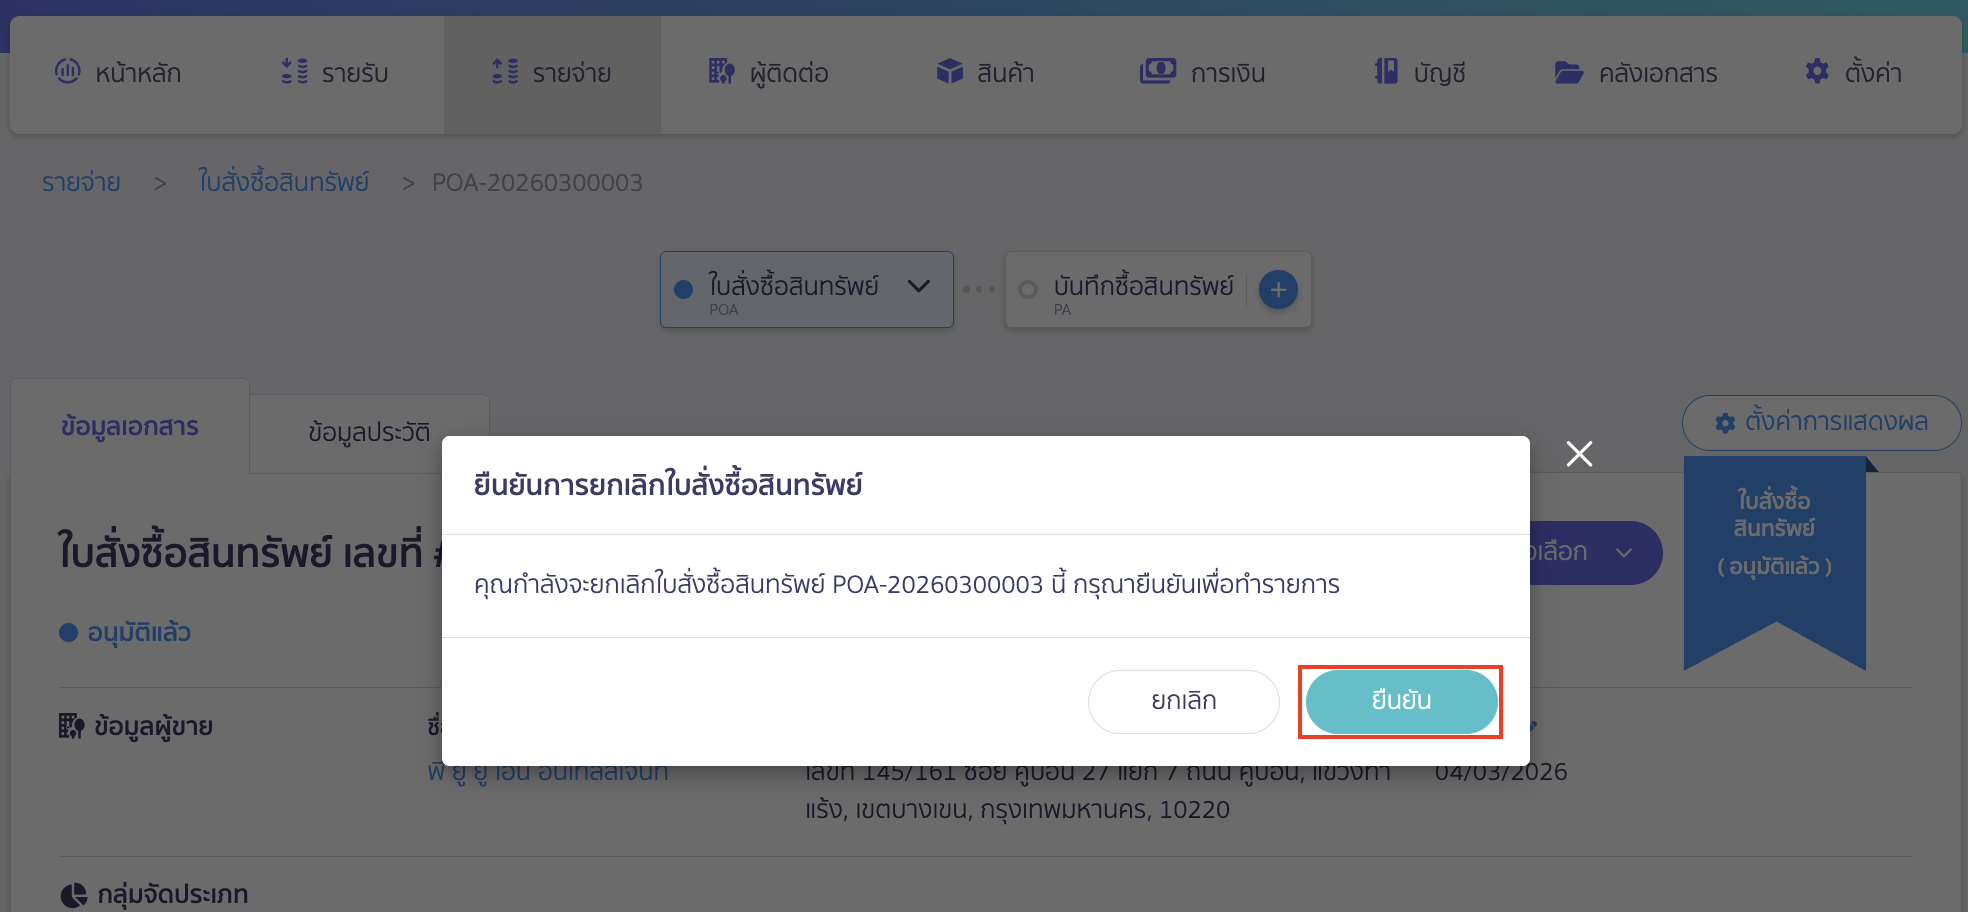This screenshot has height=912, width=1968.
Task: Select the ใบสั่งซื้อสินทรัพย์ POA radio indicator
Action: tap(683, 287)
